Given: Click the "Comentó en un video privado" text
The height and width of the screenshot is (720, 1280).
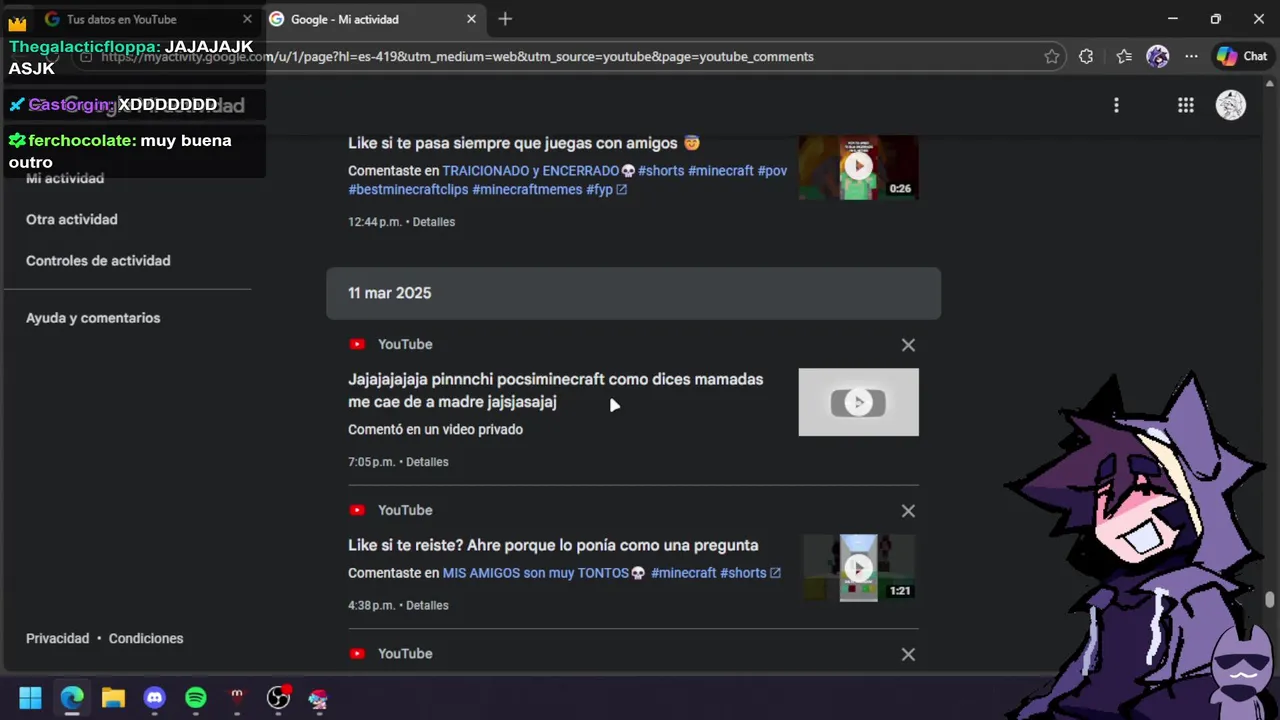Looking at the screenshot, I should tap(435, 429).
